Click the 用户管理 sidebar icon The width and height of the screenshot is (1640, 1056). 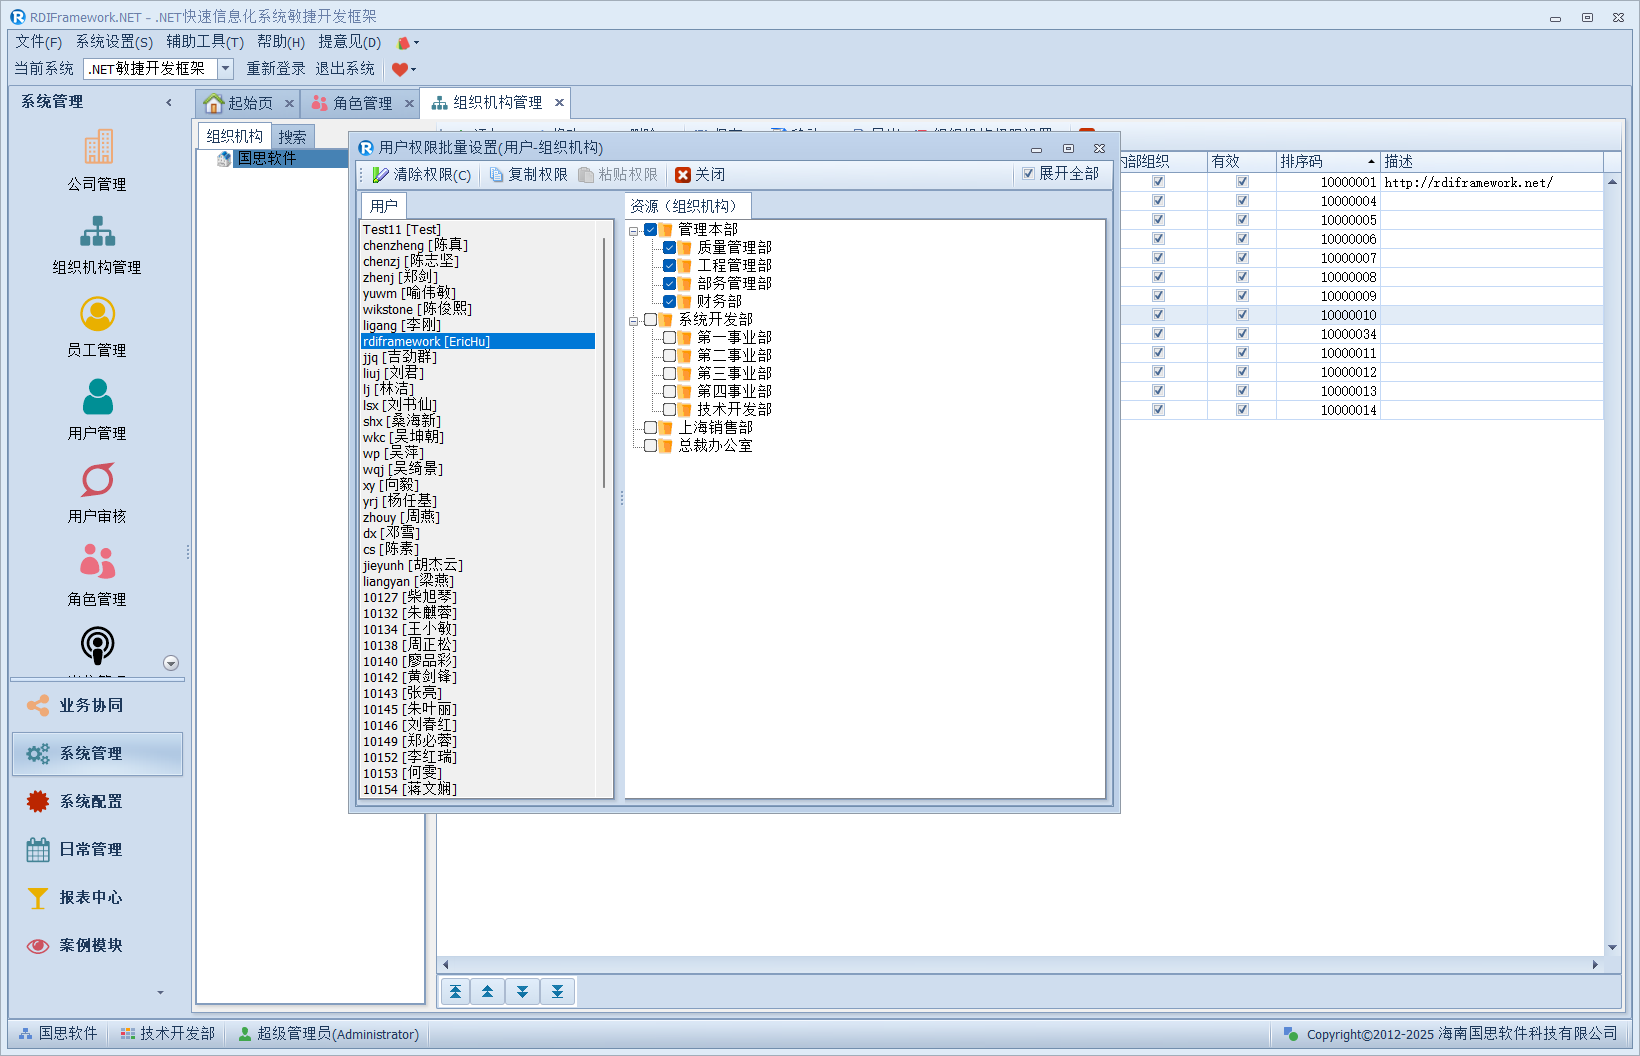97,398
